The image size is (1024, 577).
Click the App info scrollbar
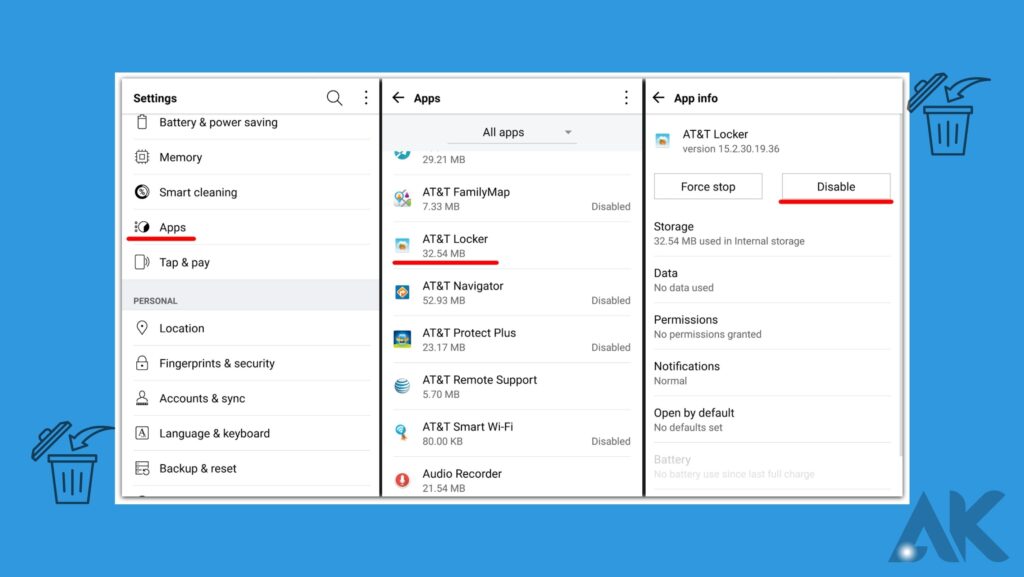tap(901, 285)
